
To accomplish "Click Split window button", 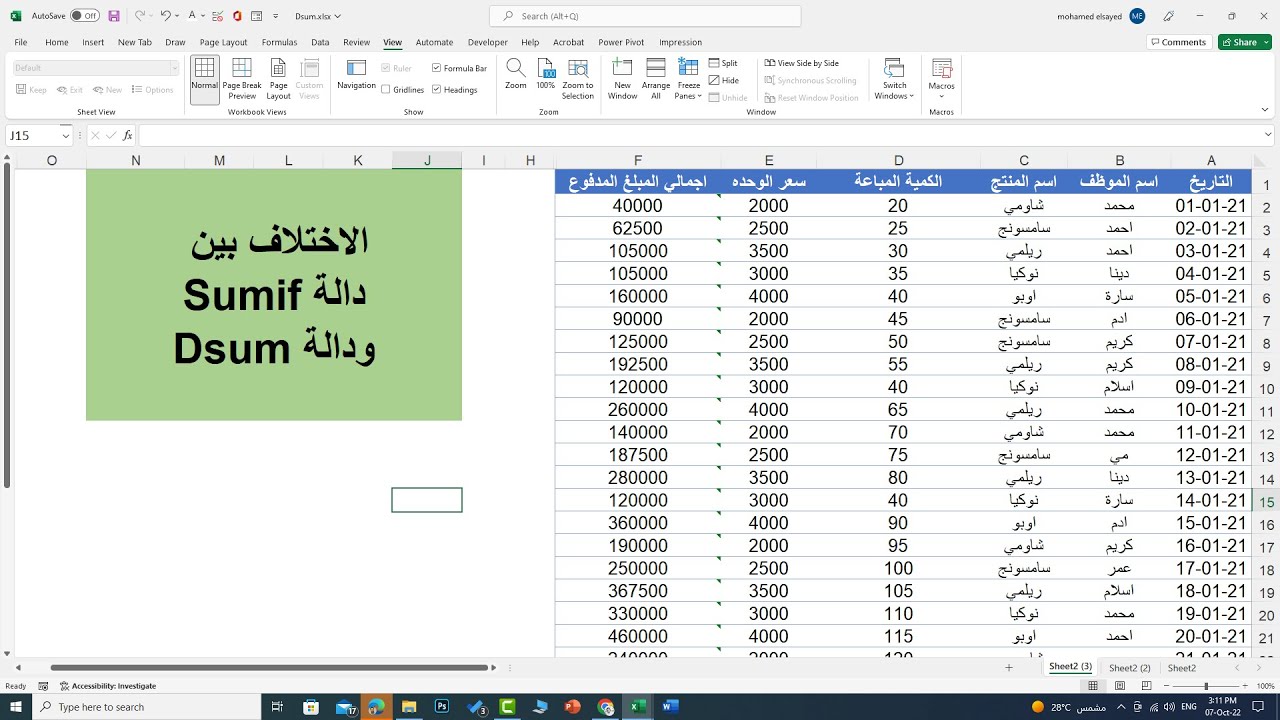I will [723, 63].
